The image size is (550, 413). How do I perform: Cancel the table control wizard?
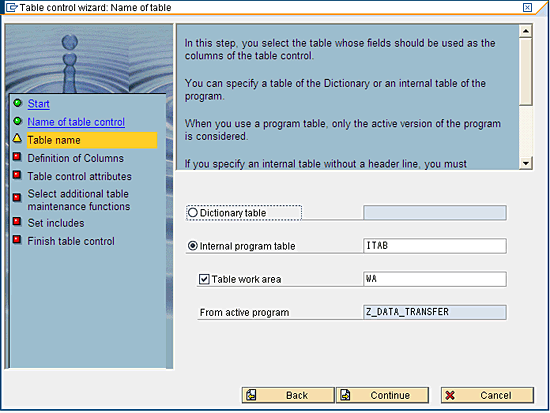tap(487, 395)
